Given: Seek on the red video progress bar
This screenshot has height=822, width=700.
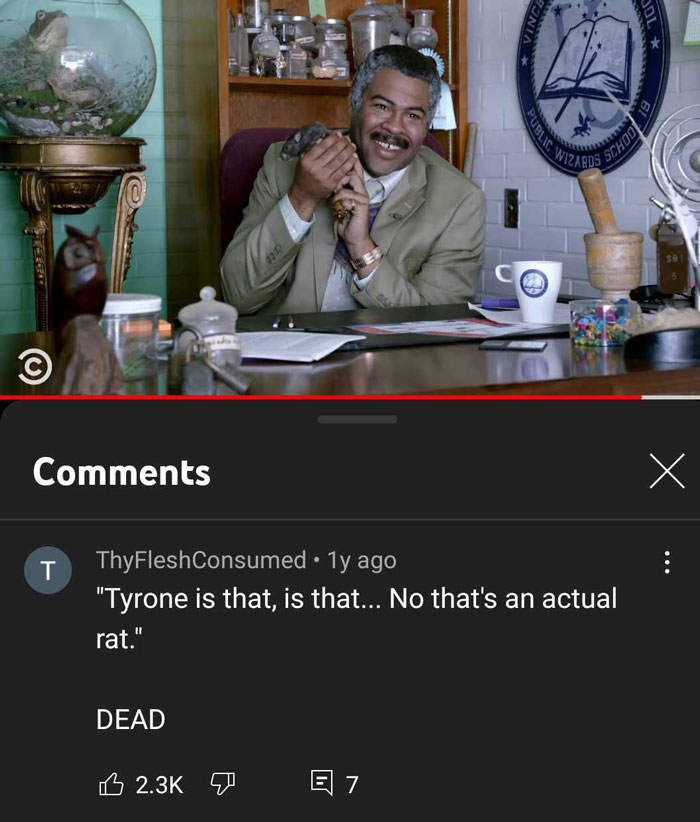Looking at the screenshot, I should 320,397.
